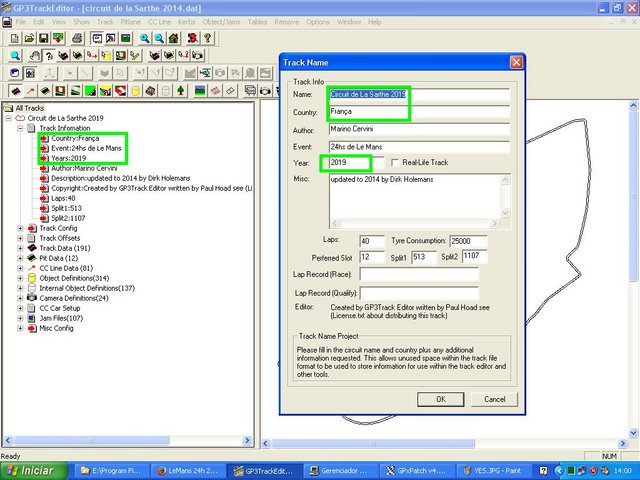The height and width of the screenshot is (480, 640).
Task: Click the Misc field vertical scrollbar
Action: (505, 197)
